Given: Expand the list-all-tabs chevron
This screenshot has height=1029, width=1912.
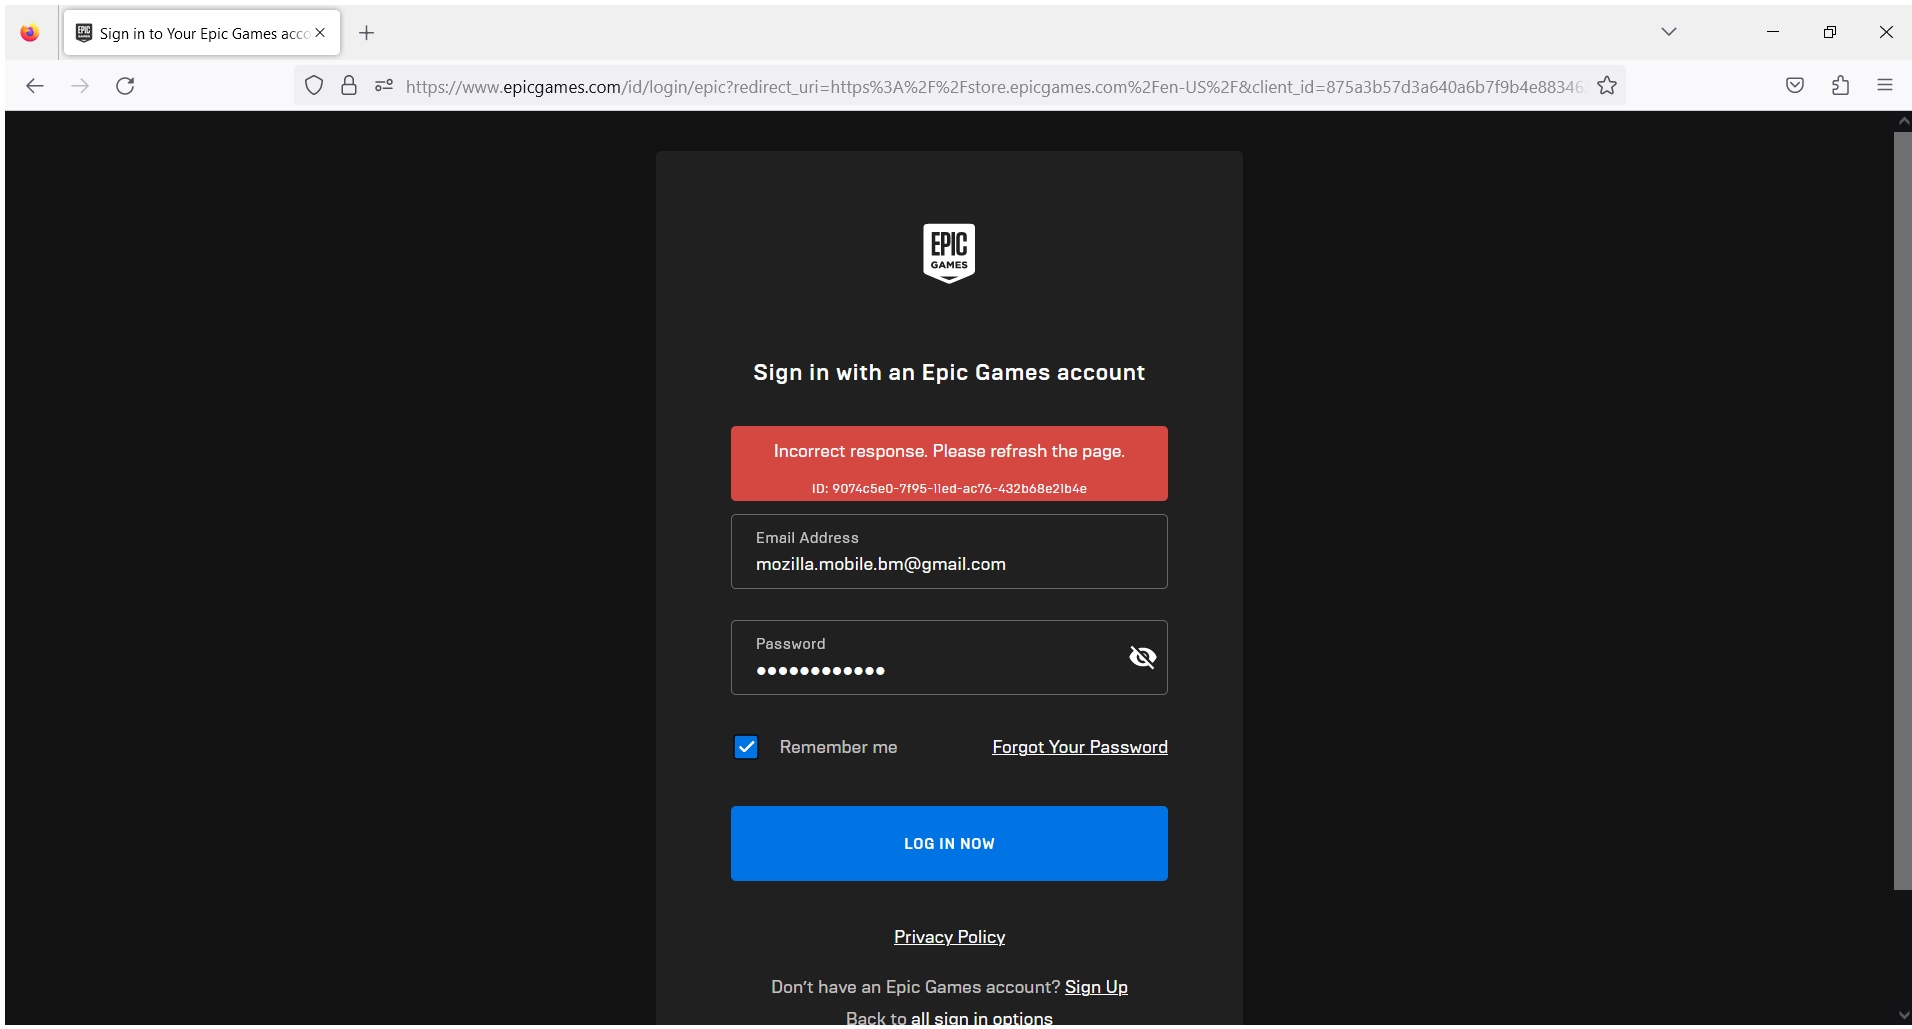Looking at the screenshot, I should 1667,31.
